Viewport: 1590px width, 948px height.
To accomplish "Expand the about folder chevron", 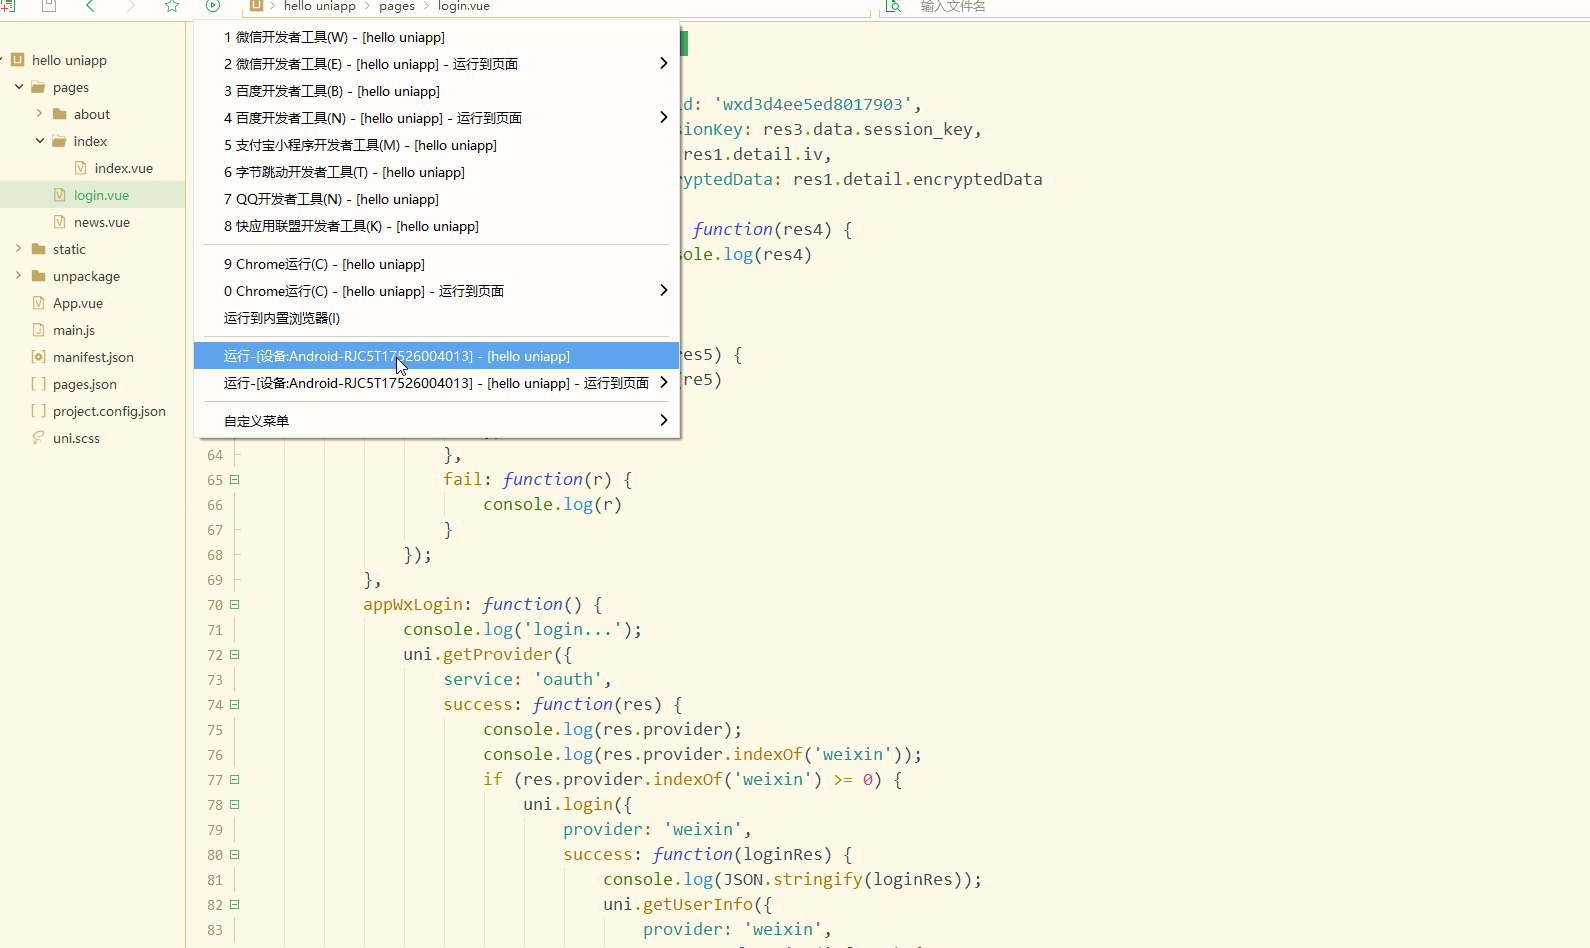I will 39,114.
